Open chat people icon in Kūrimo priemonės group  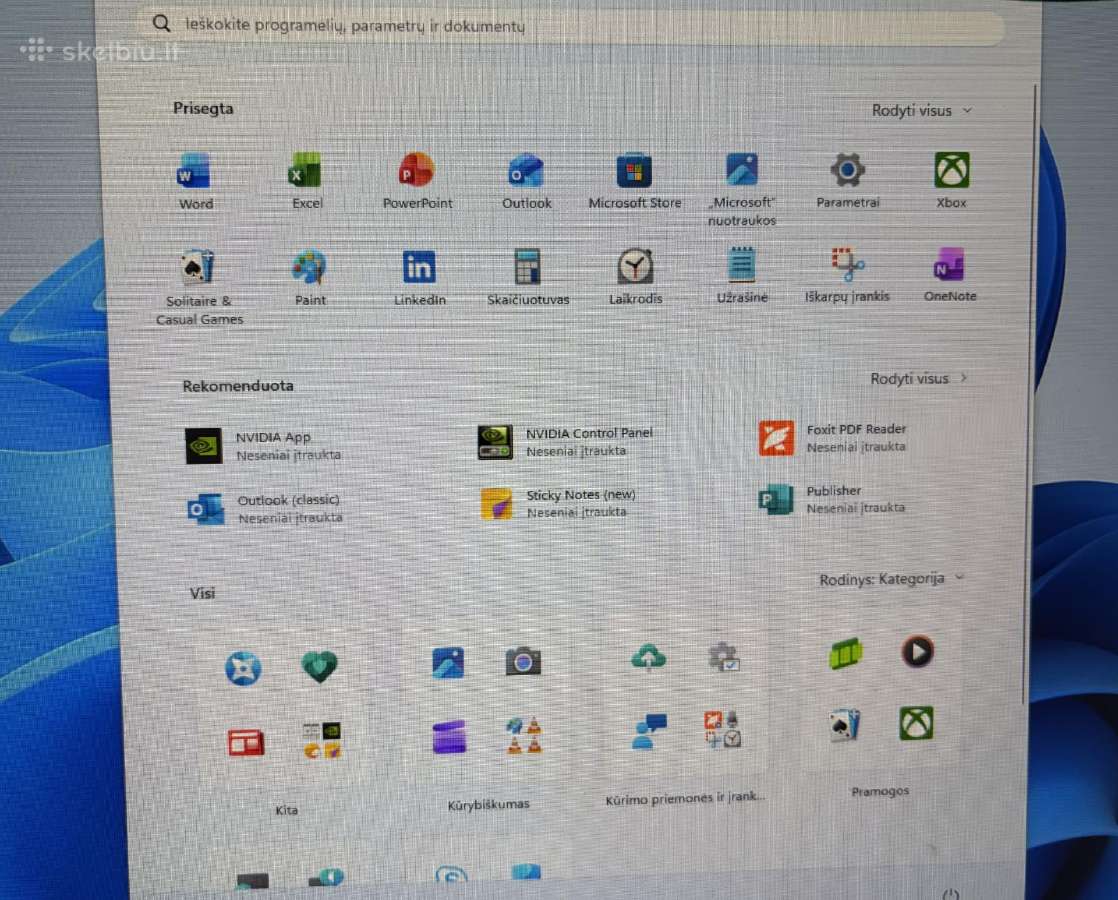[649, 732]
